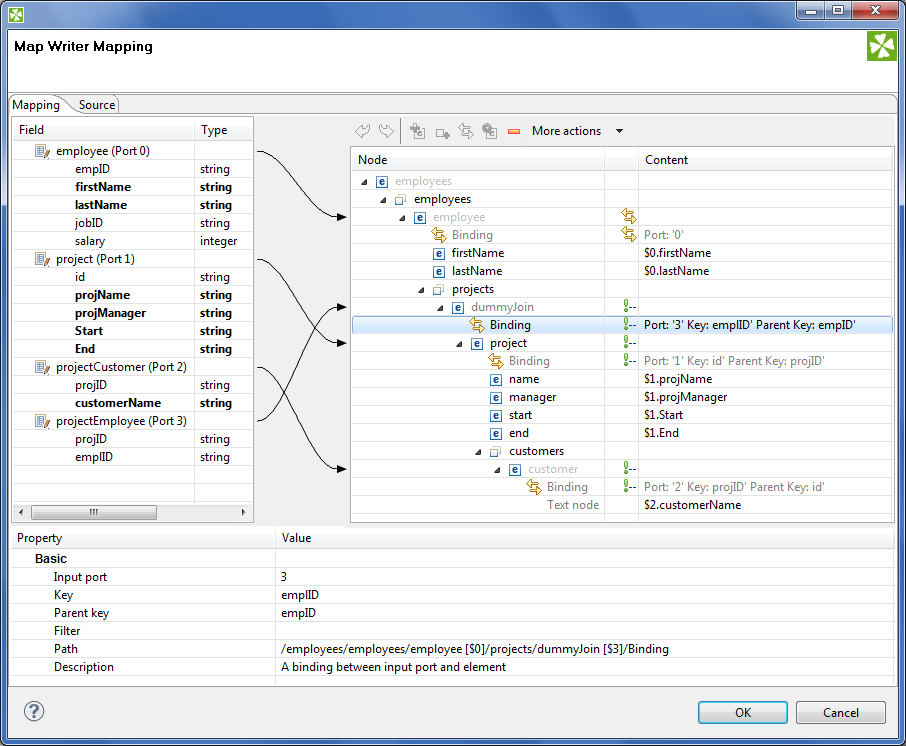The image size is (906, 746).
Task: Click the red remove element icon
Action: 514,132
